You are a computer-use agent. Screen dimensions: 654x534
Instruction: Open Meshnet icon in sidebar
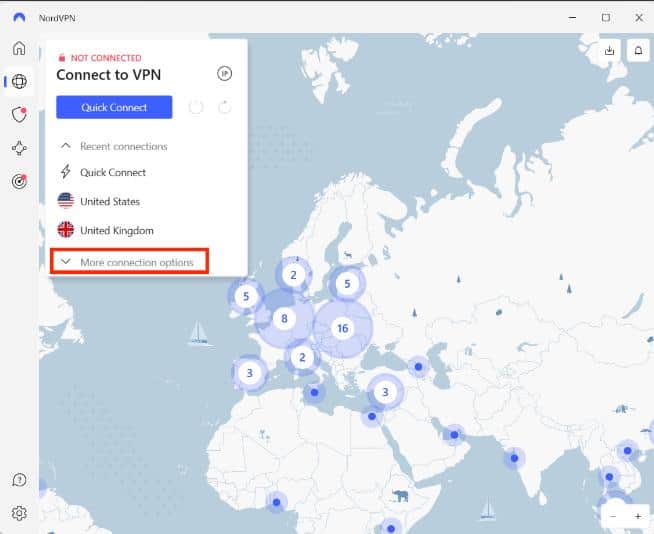pyautogui.click(x=19, y=148)
